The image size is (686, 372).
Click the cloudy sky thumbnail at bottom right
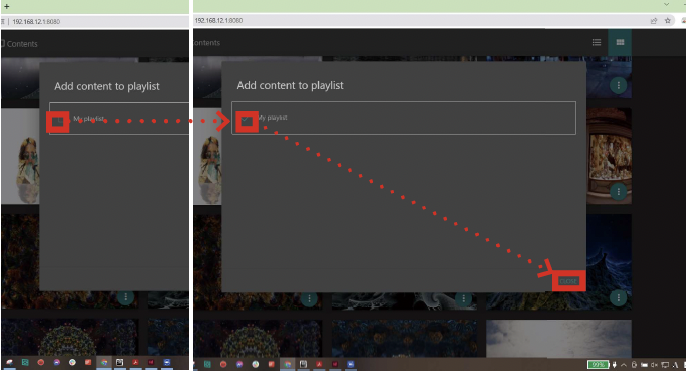(559, 339)
